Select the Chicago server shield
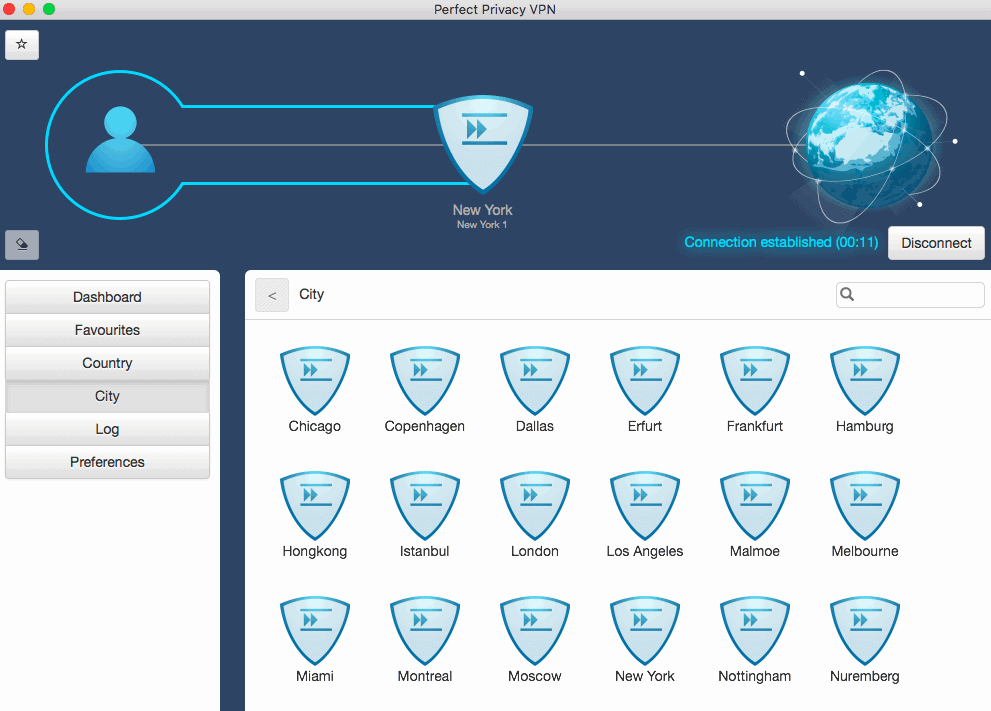Image resolution: width=991 pixels, height=711 pixels. [314, 381]
